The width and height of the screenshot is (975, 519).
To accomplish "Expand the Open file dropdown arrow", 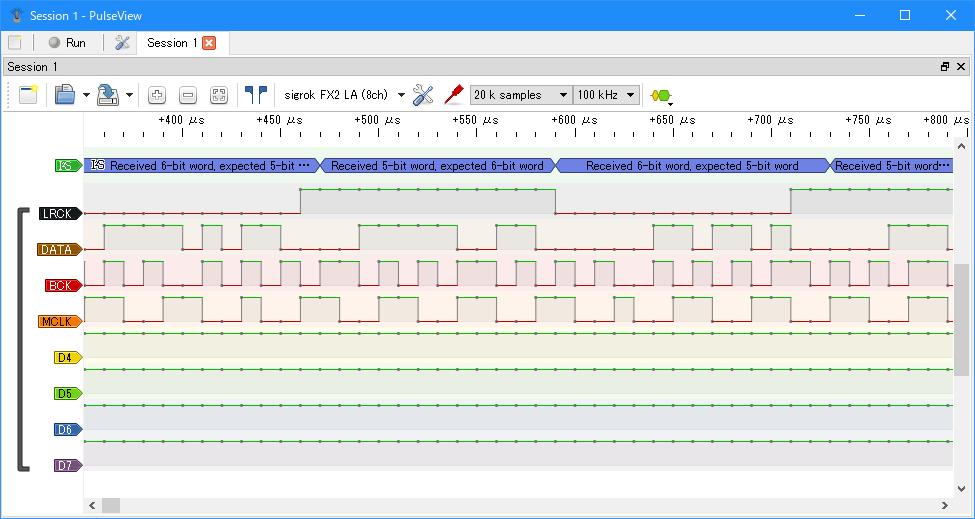I will tap(86, 95).
